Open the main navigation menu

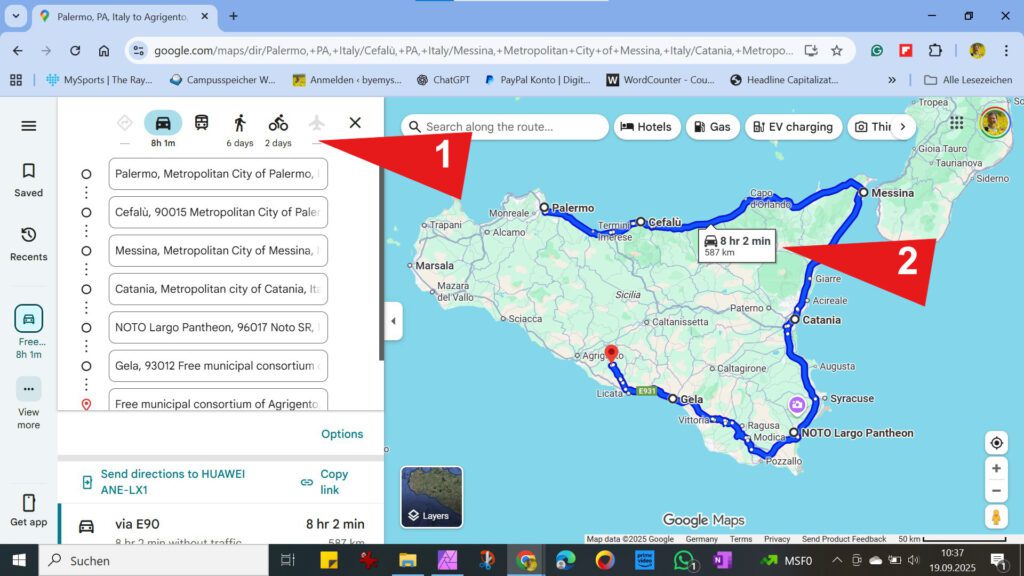coord(27,126)
